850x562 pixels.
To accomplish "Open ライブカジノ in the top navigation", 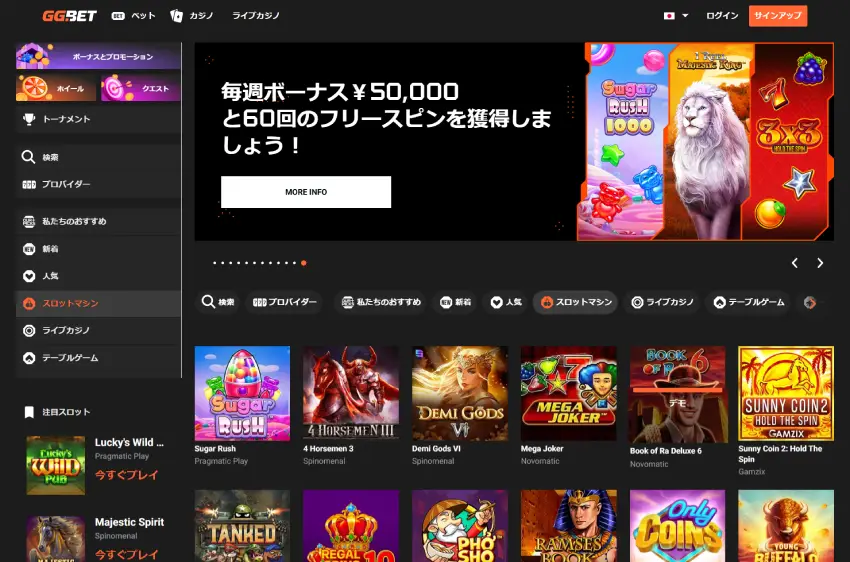I will pyautogui.click(x=256, y=16).
